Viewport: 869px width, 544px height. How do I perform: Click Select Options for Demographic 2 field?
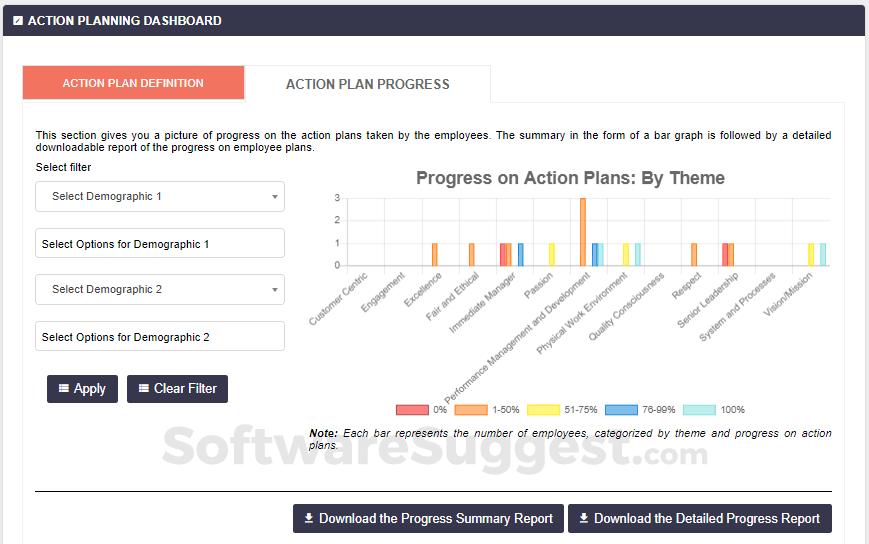click(x=160, y=337)
